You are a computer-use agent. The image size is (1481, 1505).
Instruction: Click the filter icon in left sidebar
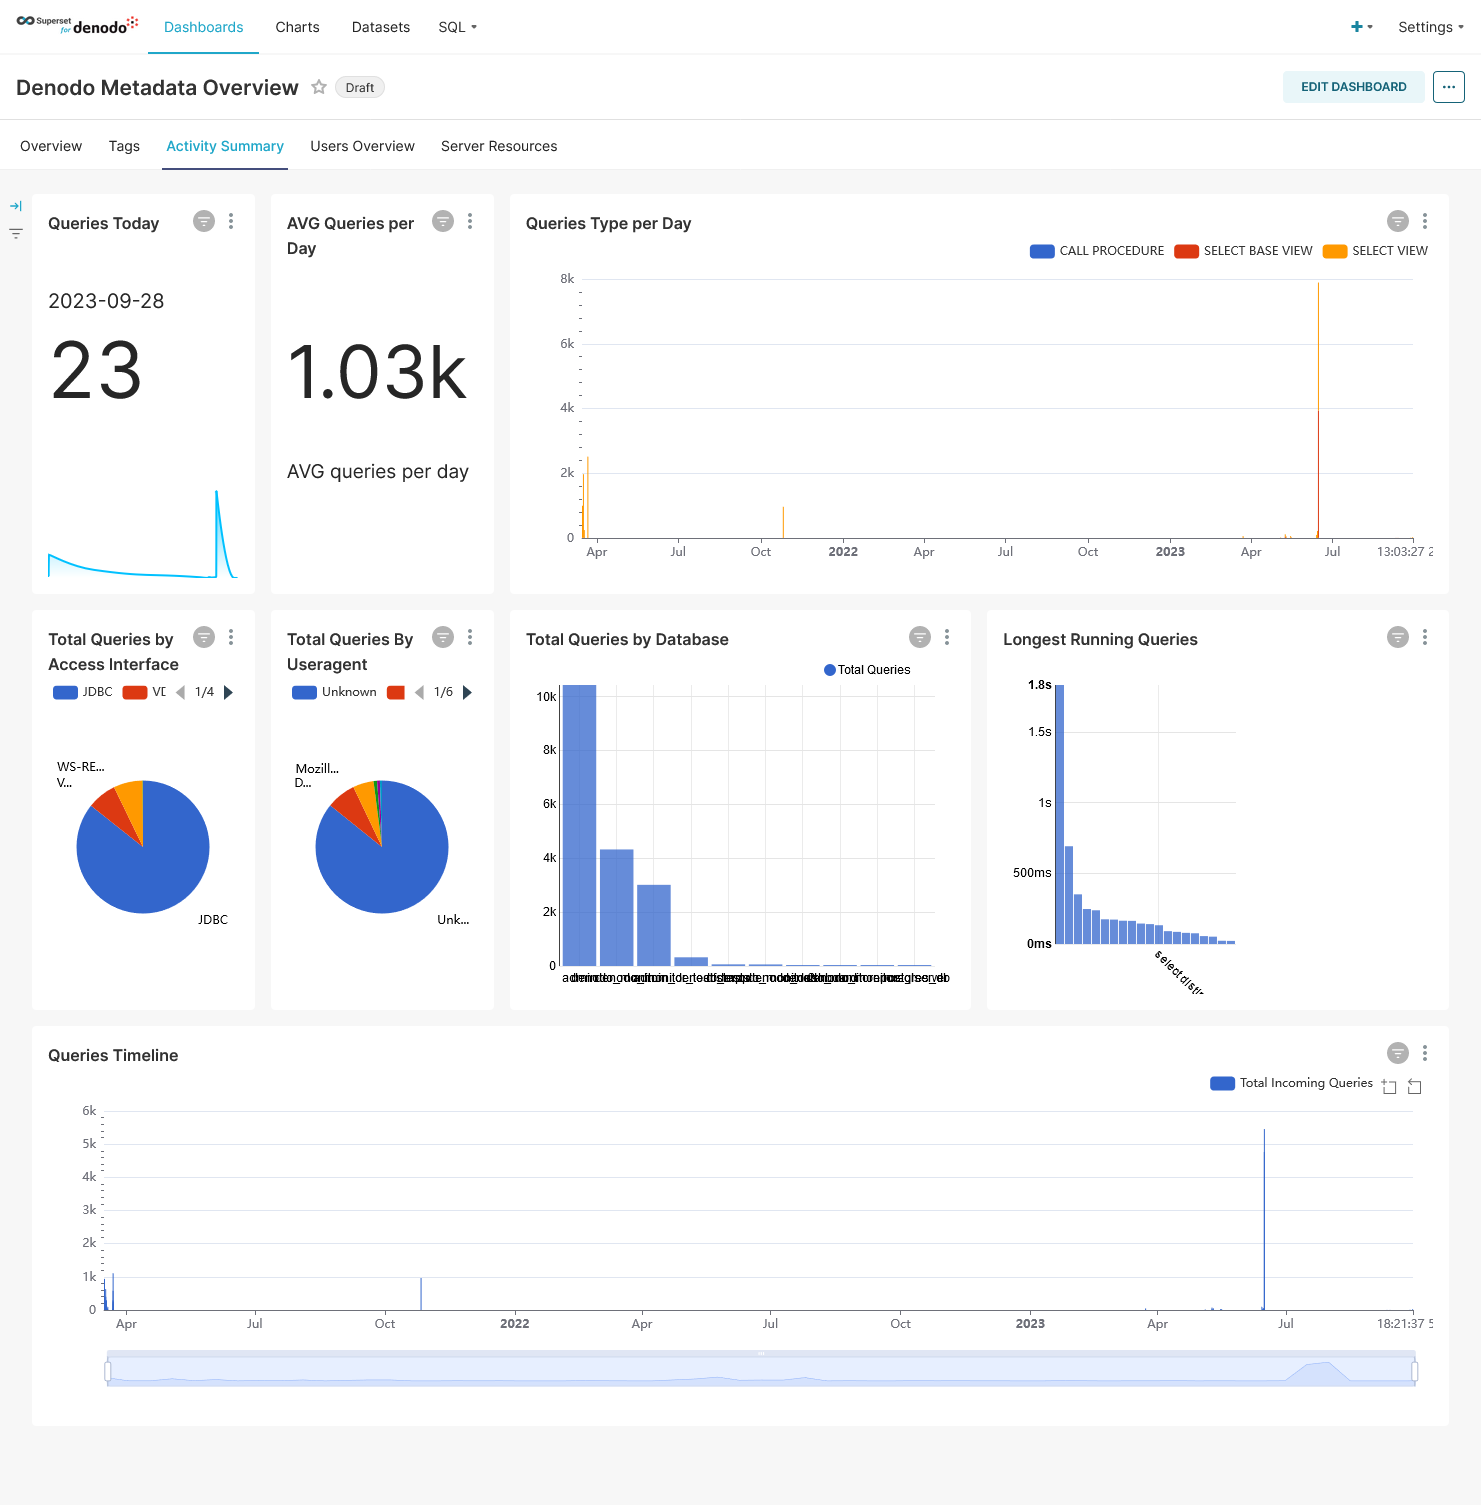16,233
